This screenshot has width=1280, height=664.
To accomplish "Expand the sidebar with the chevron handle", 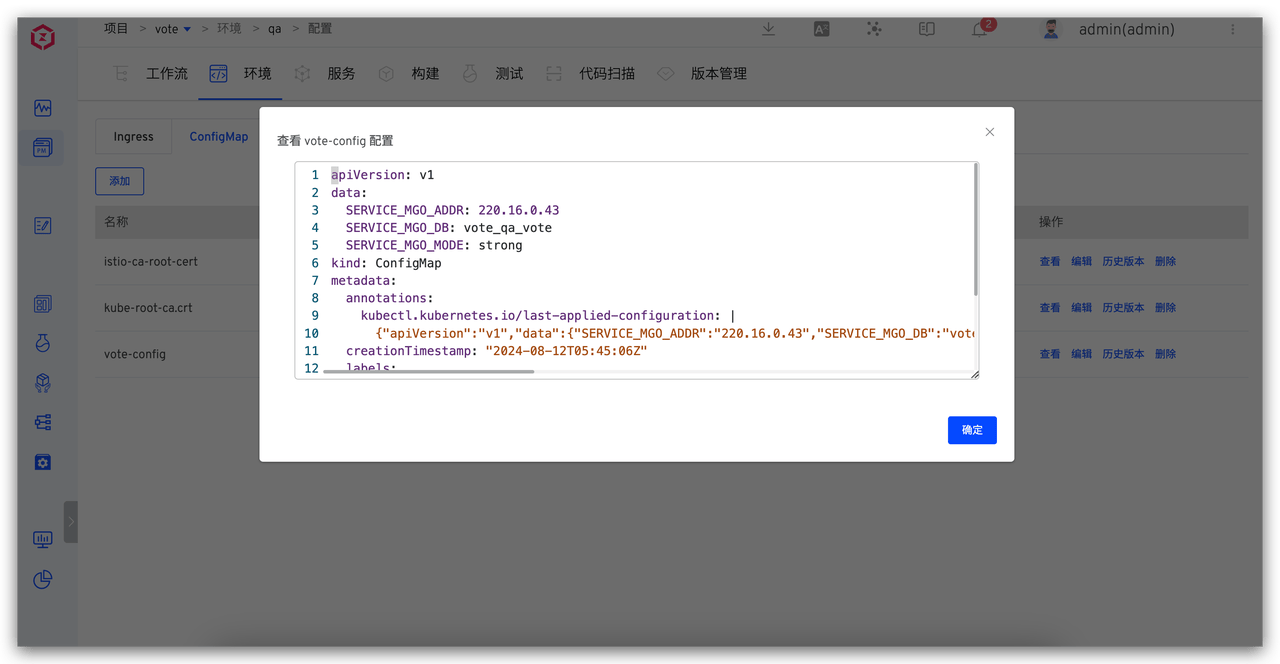I will (x=70, y=521).
